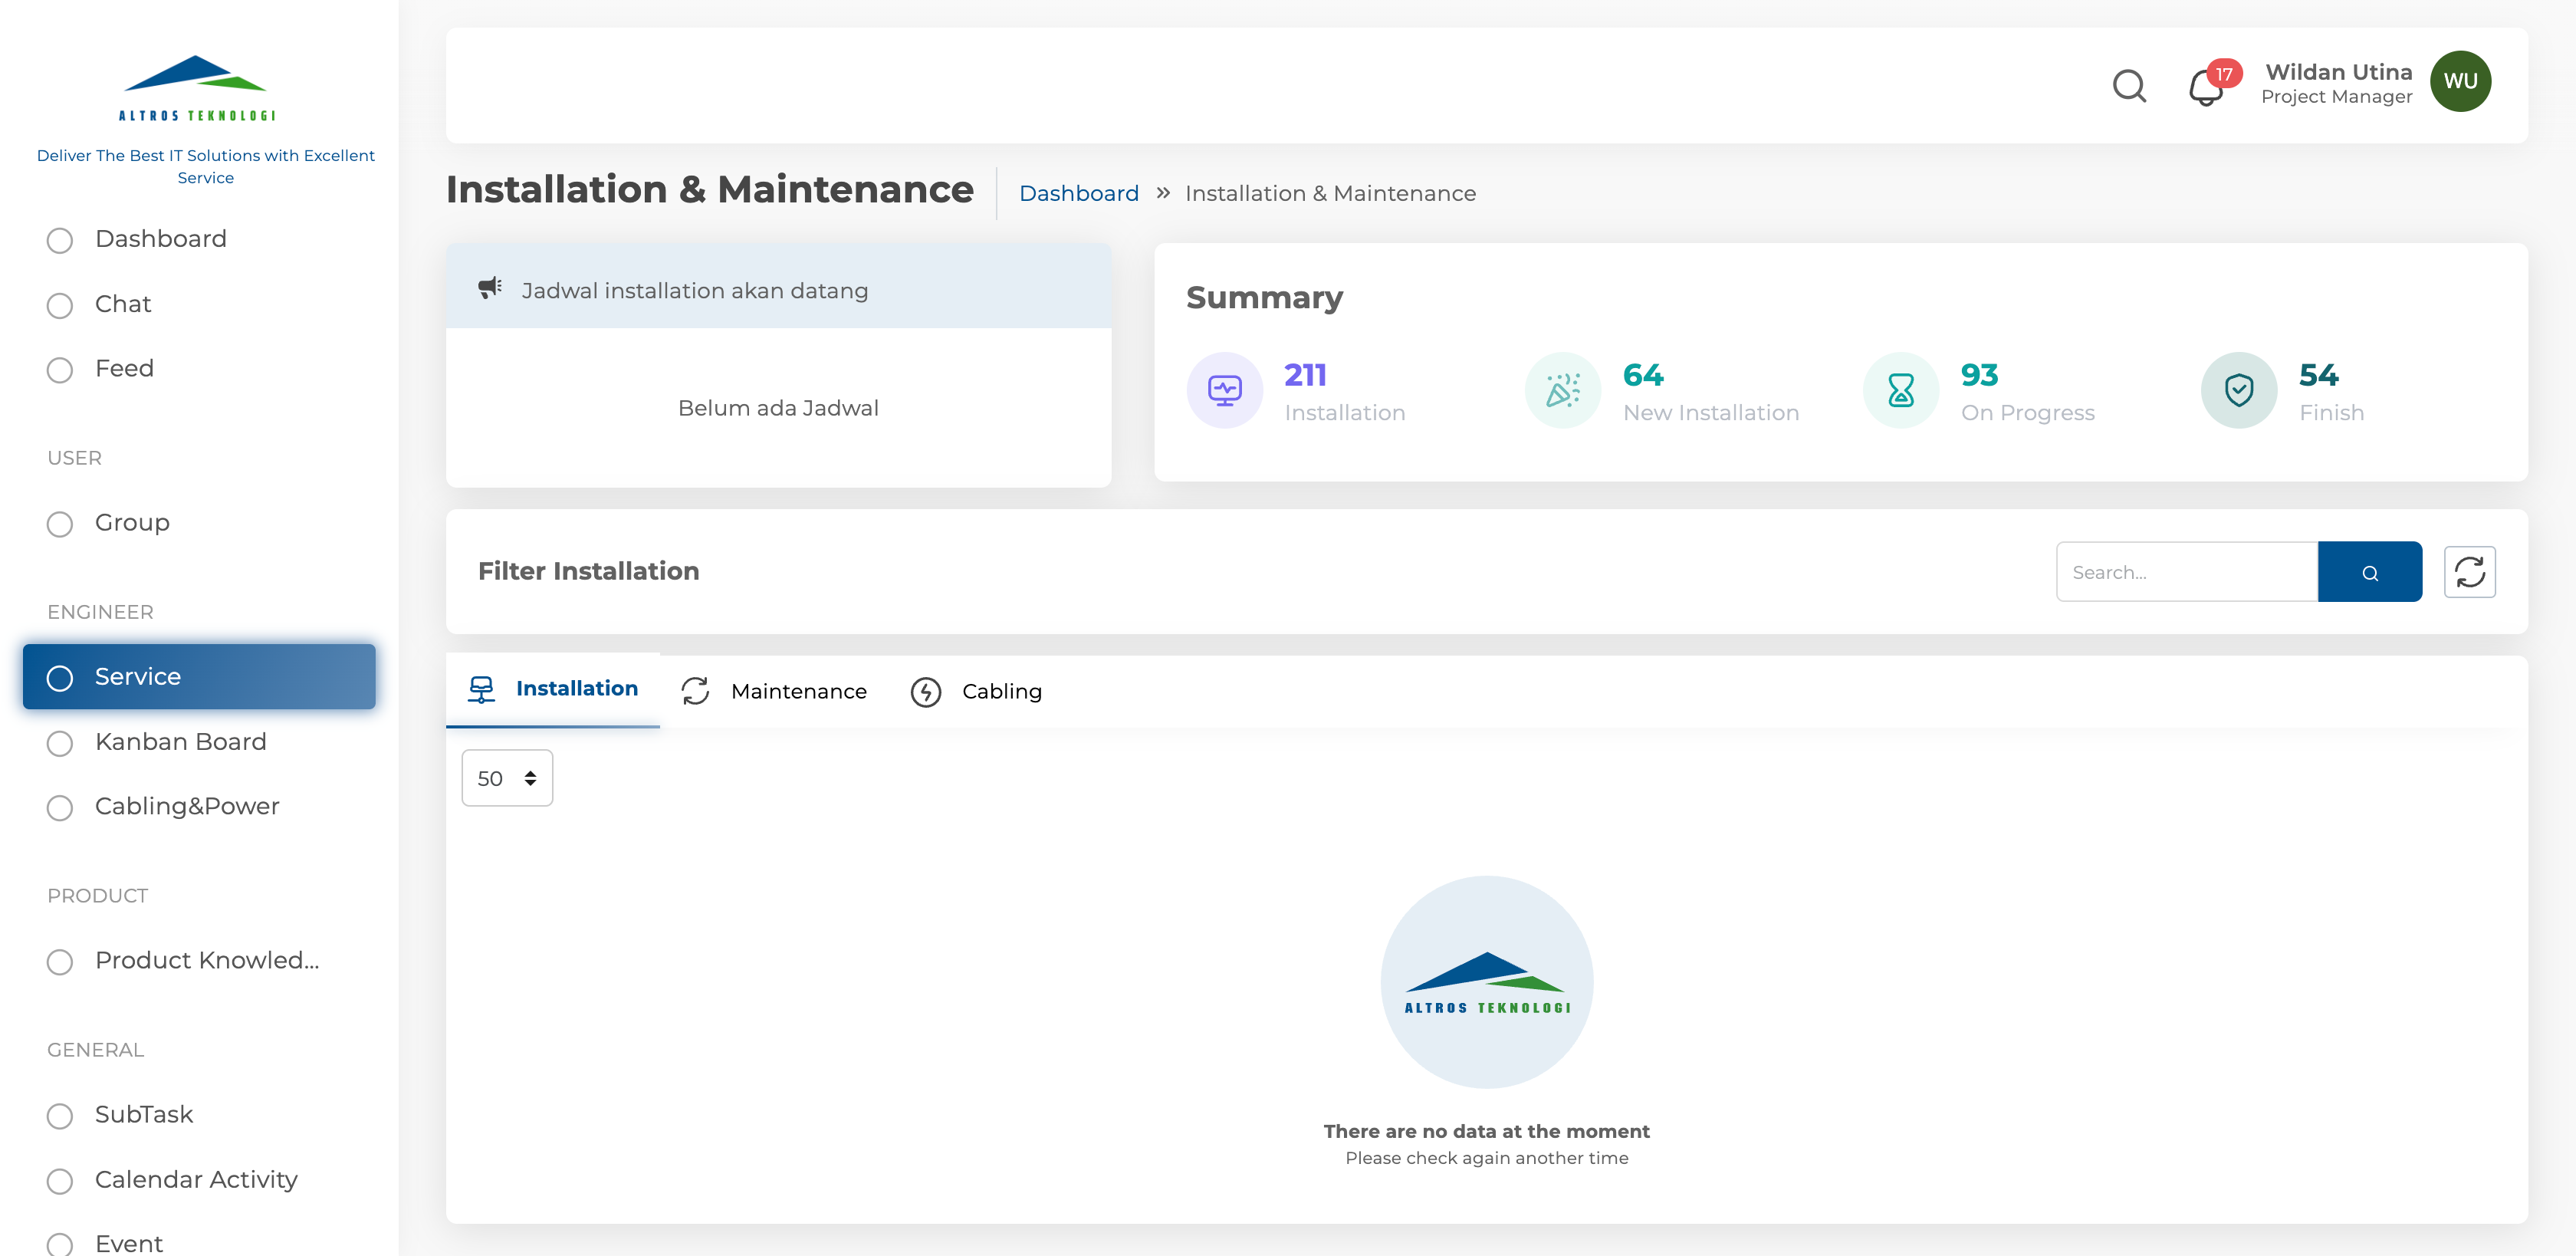Viewport: 2576px width, 1256px height.
Task: Click the On Progress hourglass icon
Action: [x=1900, y=390]
